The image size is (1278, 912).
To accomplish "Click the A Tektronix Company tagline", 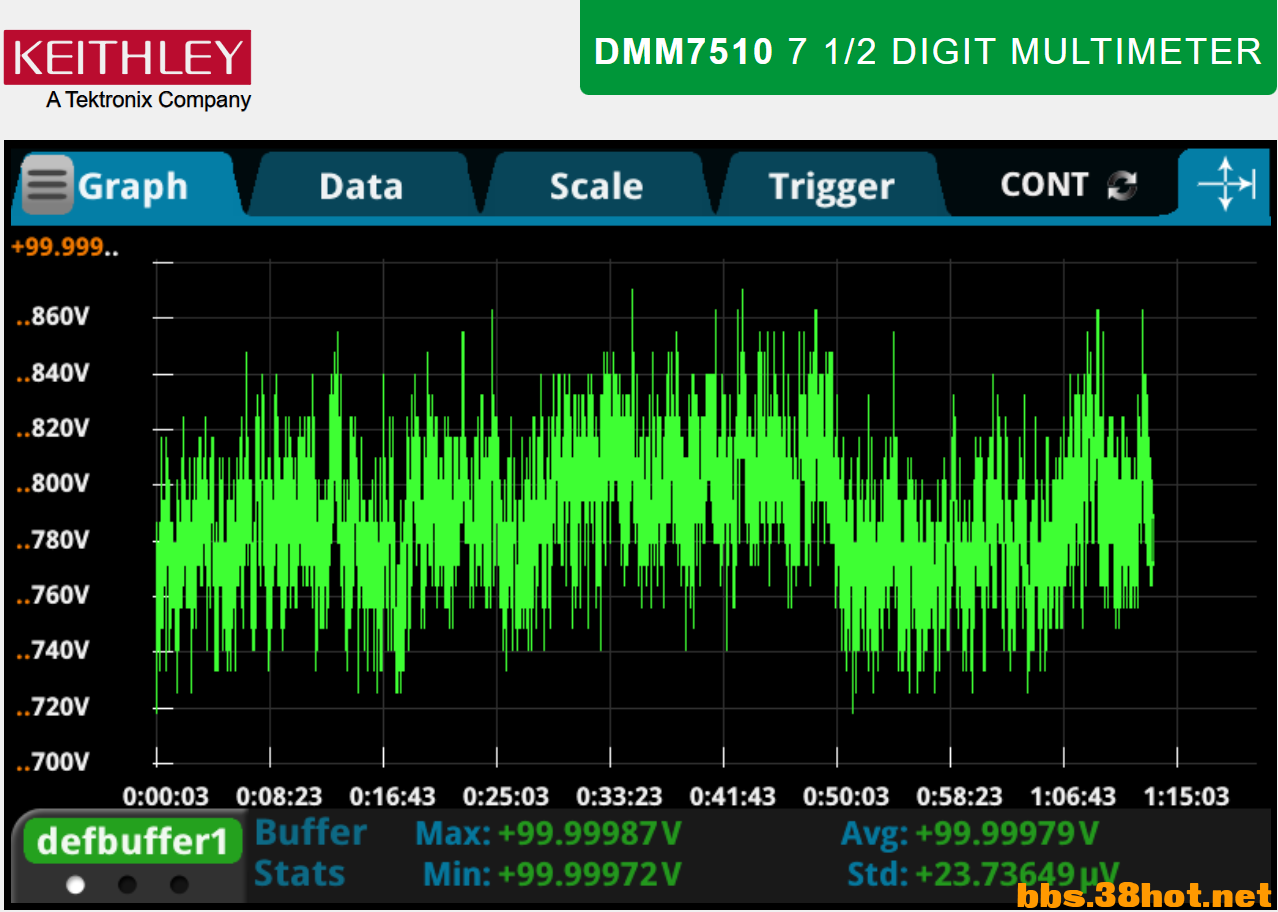I will click(x=148, y=100).
